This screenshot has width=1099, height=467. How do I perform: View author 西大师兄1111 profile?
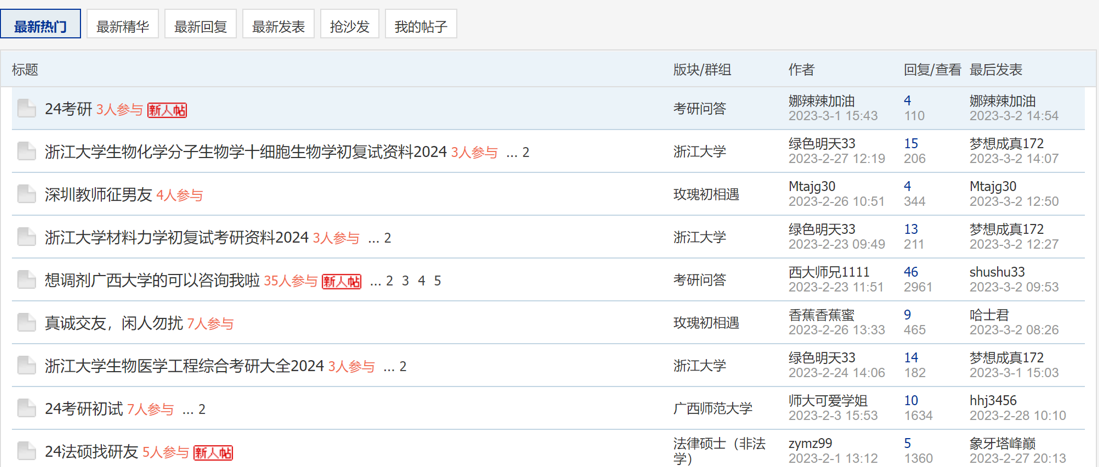pos(829,273)
